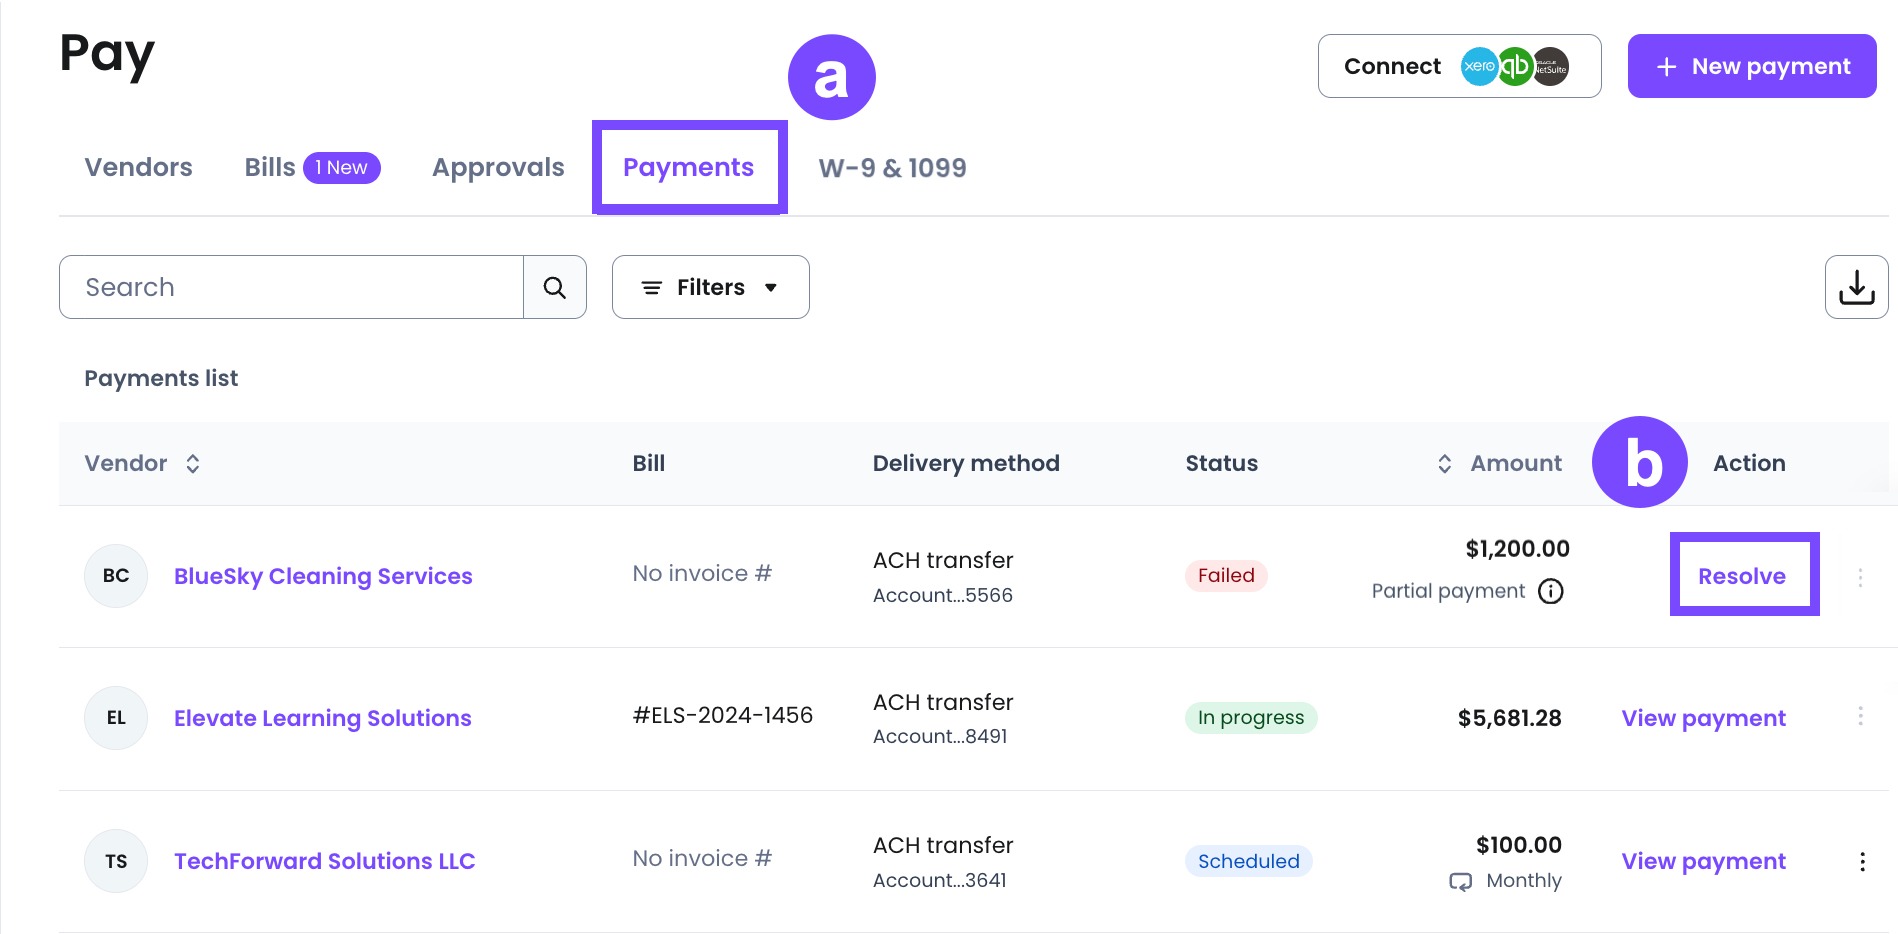Go to the Approvals tab

click(498, 167)
